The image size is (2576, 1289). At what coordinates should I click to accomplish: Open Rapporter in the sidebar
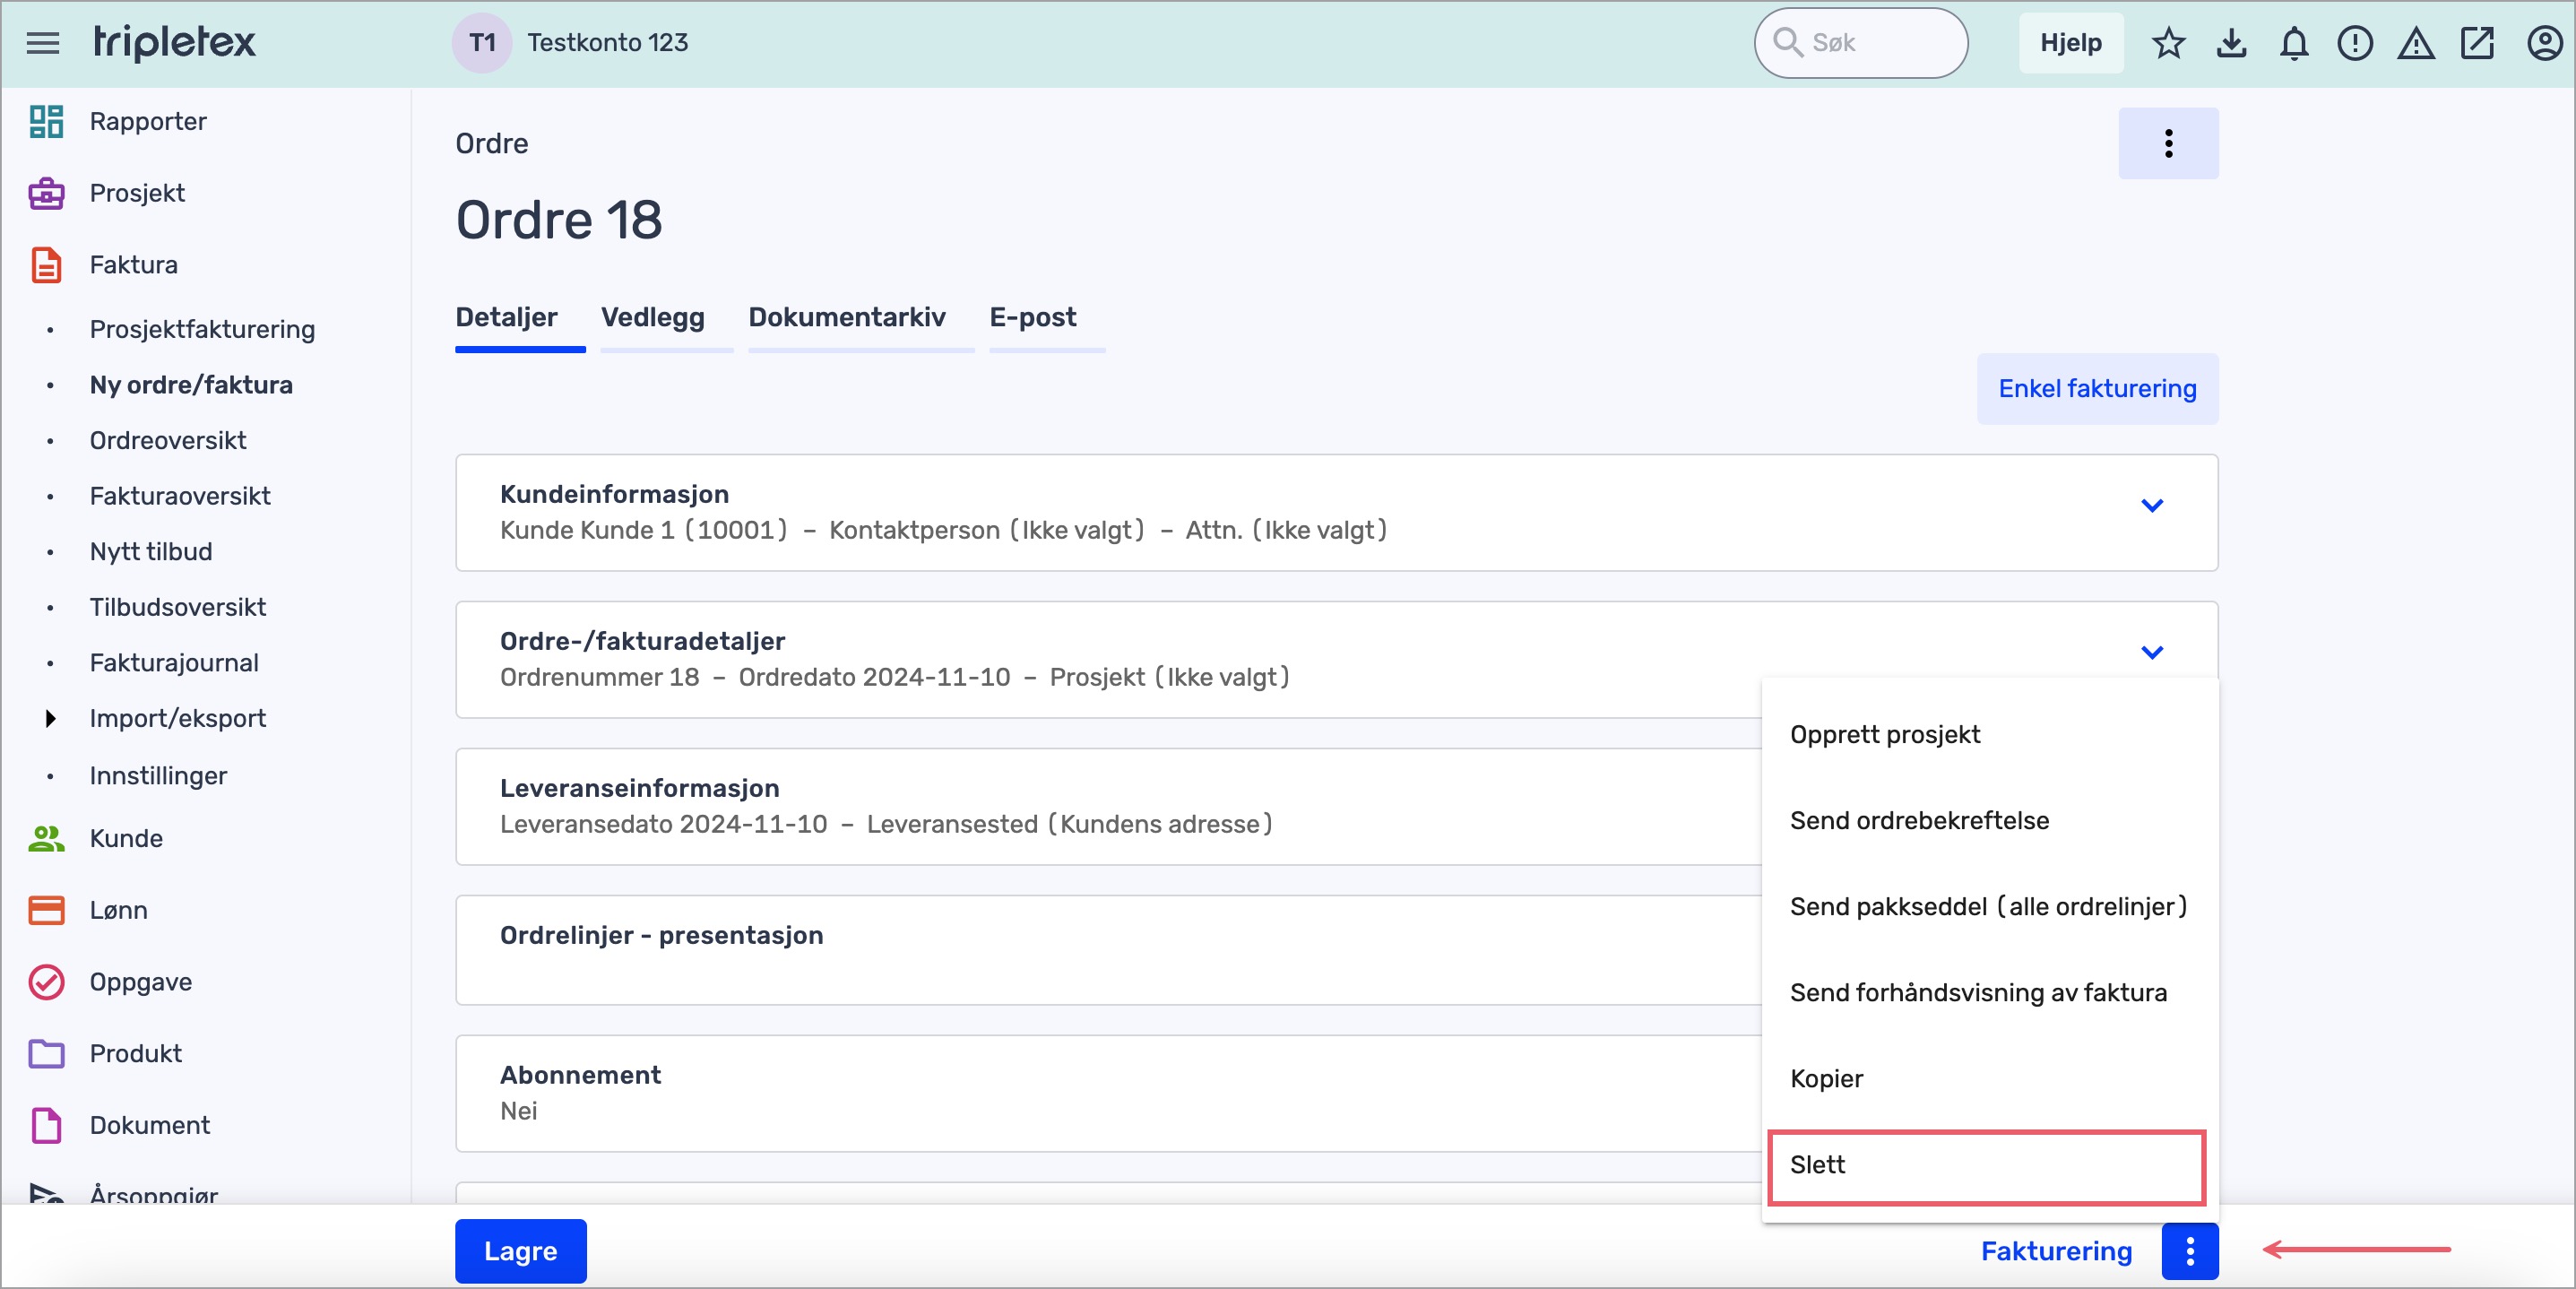click(148, 121)
